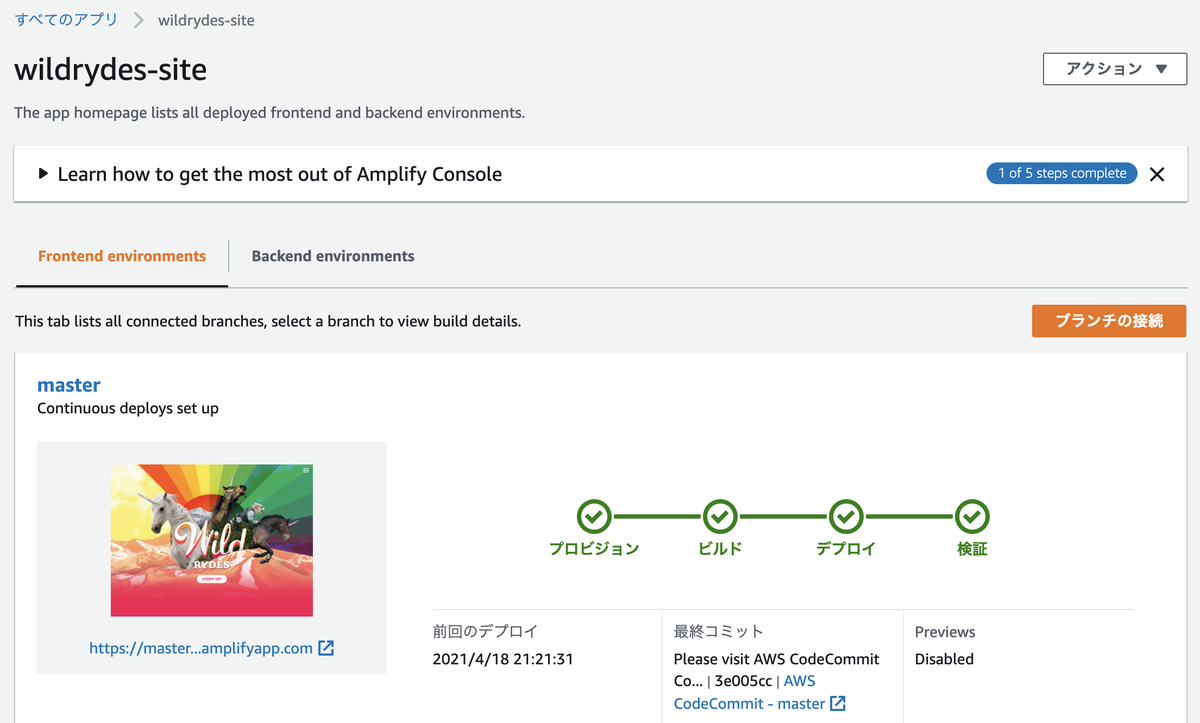Click external link icon beside CodeCommit master

[838, 704]
